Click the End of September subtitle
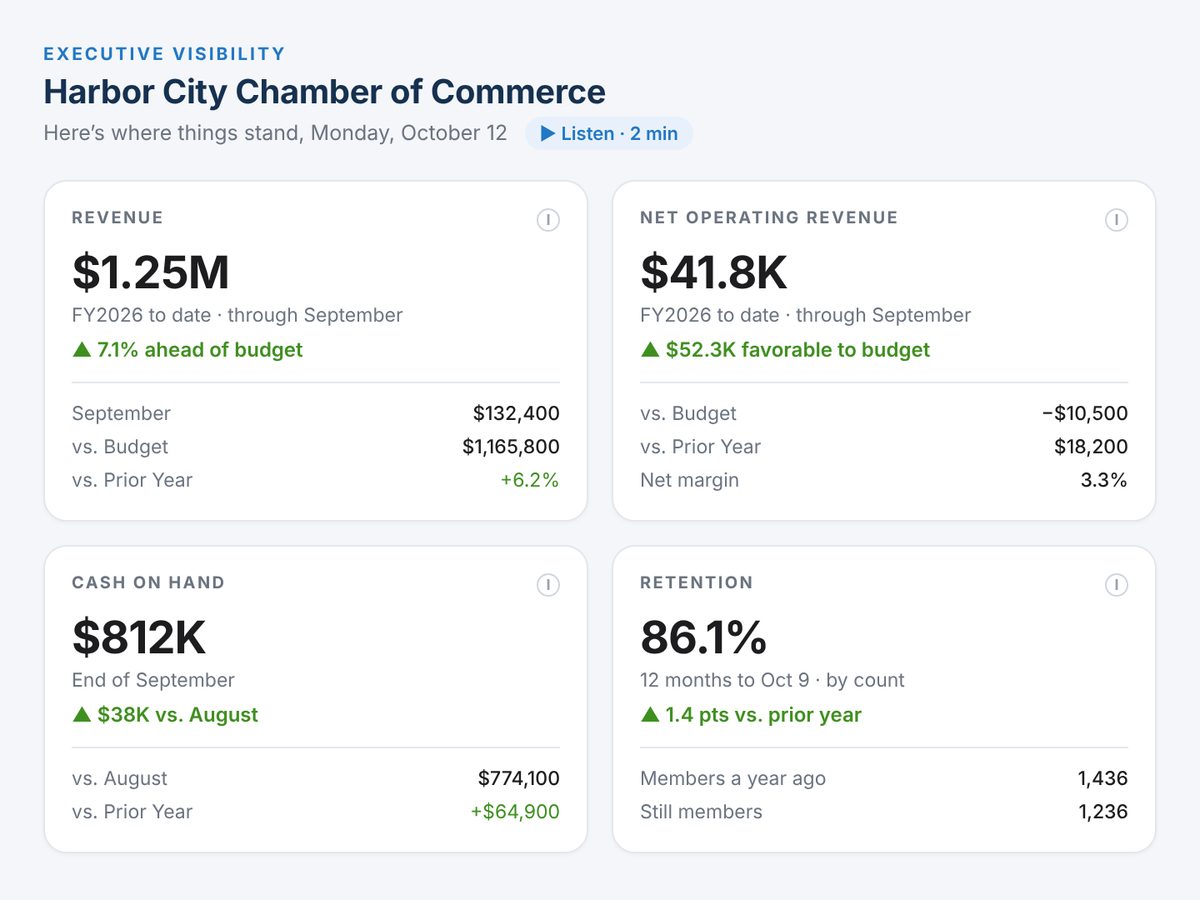This screenshot has width=1200, height=900. click(x=153, y=680)
